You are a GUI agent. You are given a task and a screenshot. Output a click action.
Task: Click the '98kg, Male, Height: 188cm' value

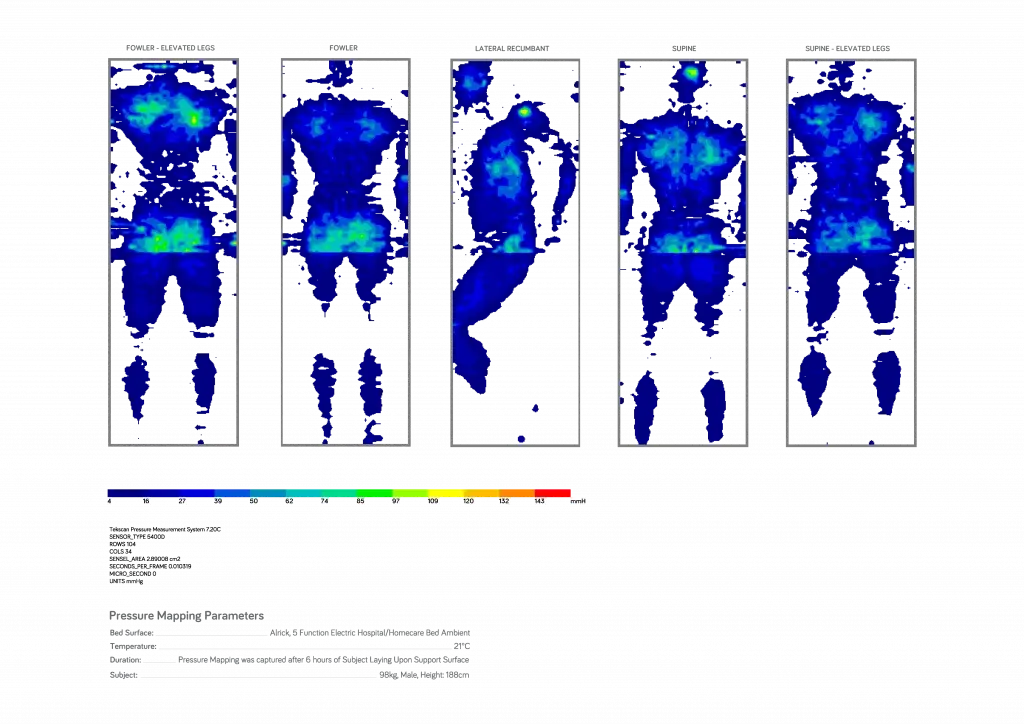(x=424, y=675)
